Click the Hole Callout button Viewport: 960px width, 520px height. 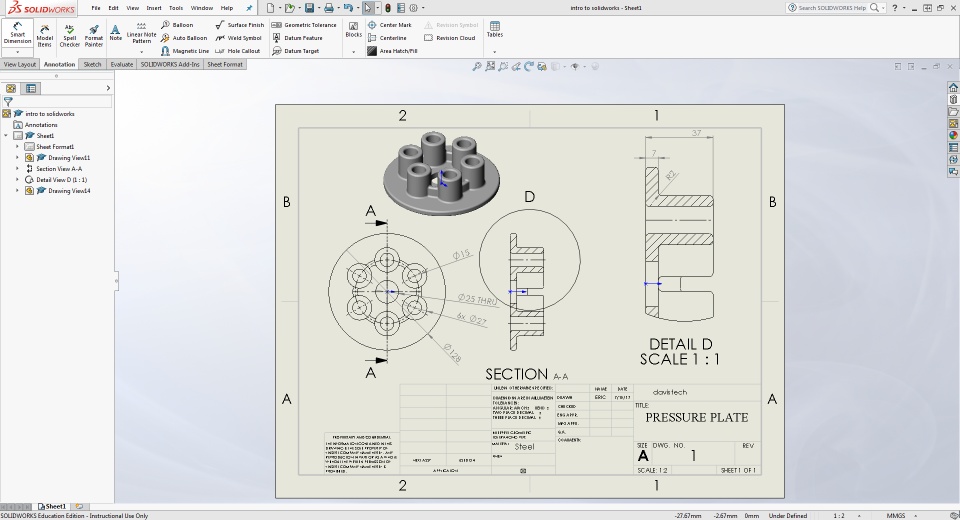point(238,51)
